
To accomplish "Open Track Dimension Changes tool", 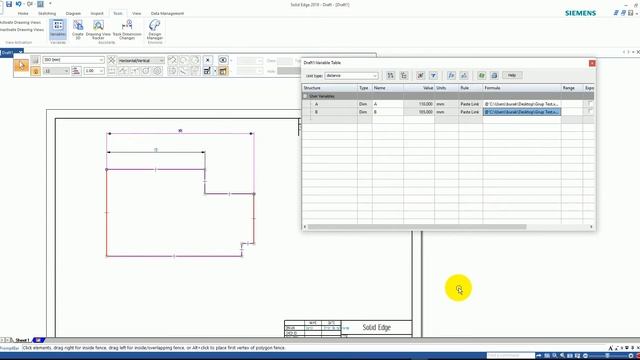I will pyautogui.click(x=127, y=29).
